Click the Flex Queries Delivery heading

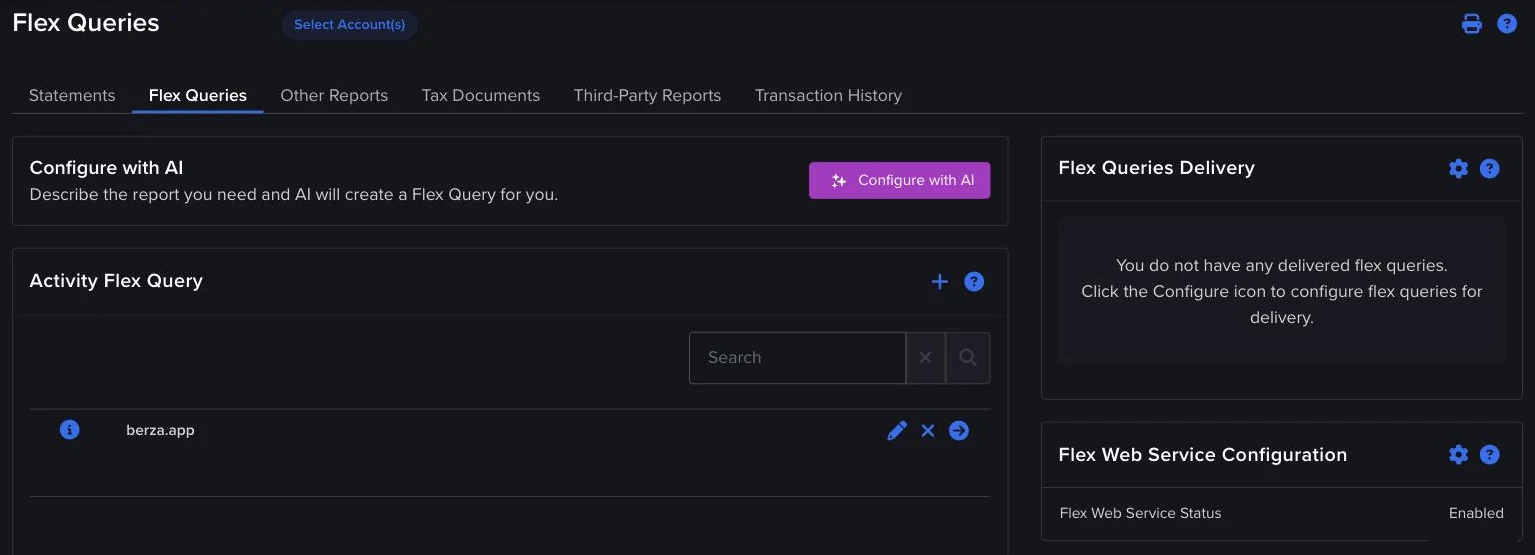(1156, 168)
